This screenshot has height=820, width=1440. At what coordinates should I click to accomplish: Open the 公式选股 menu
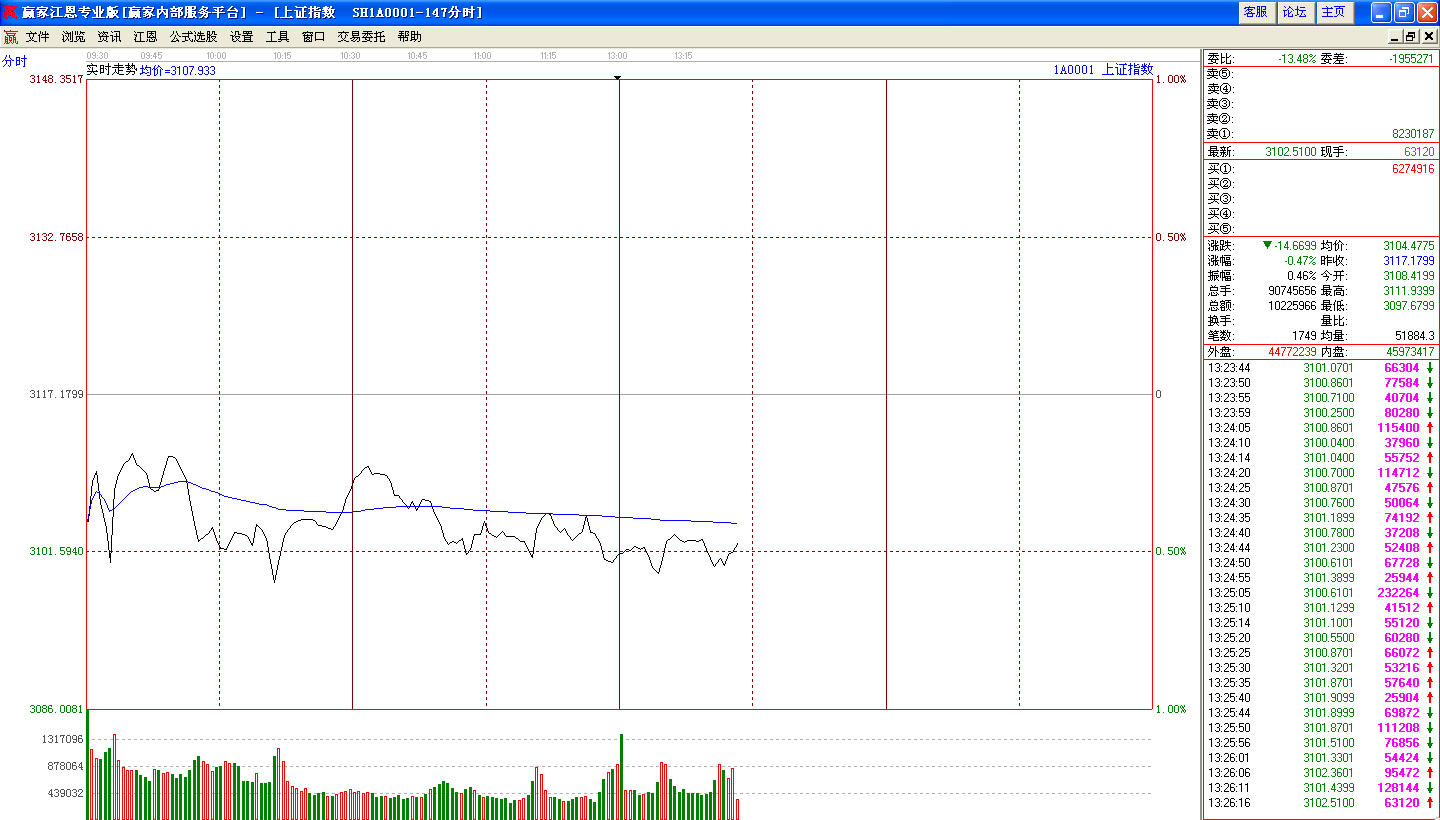(x=193, y=37)
